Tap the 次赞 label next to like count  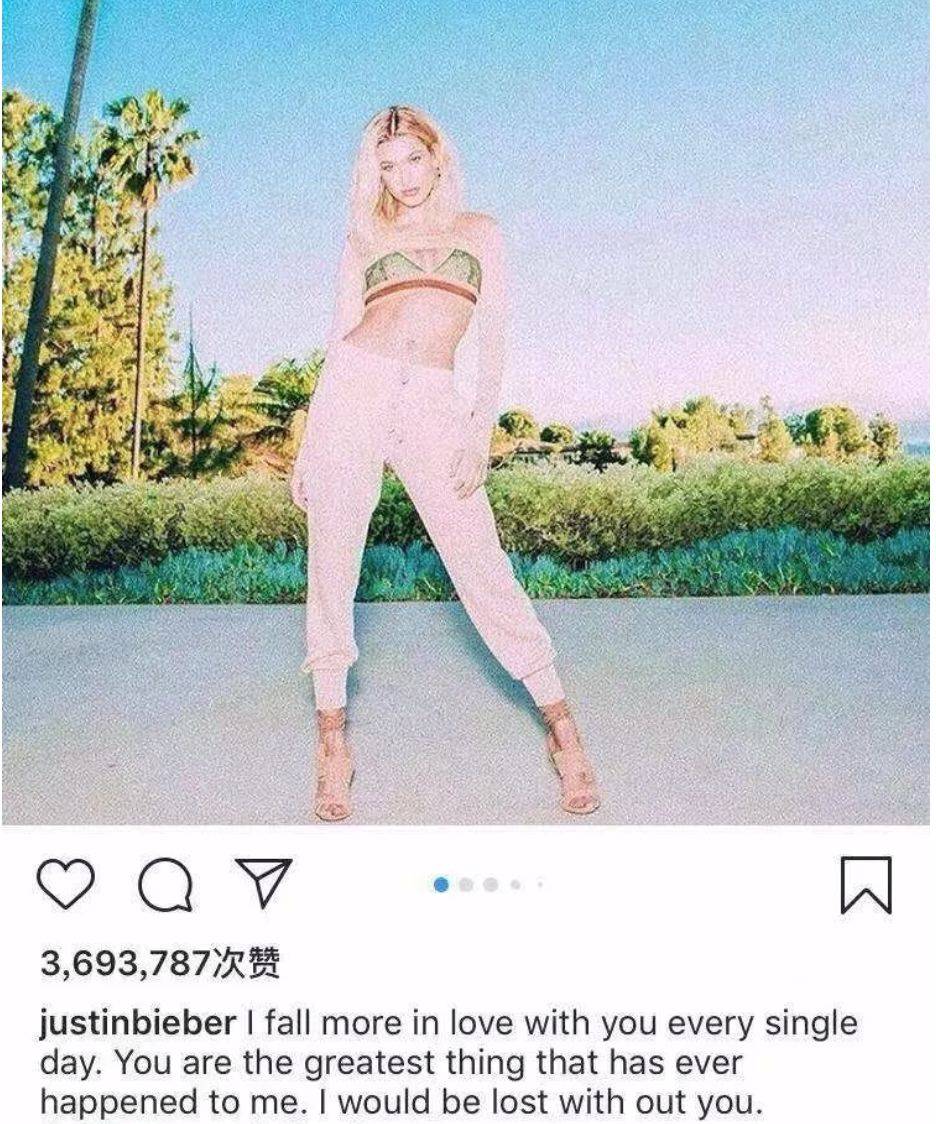point(247,963)
